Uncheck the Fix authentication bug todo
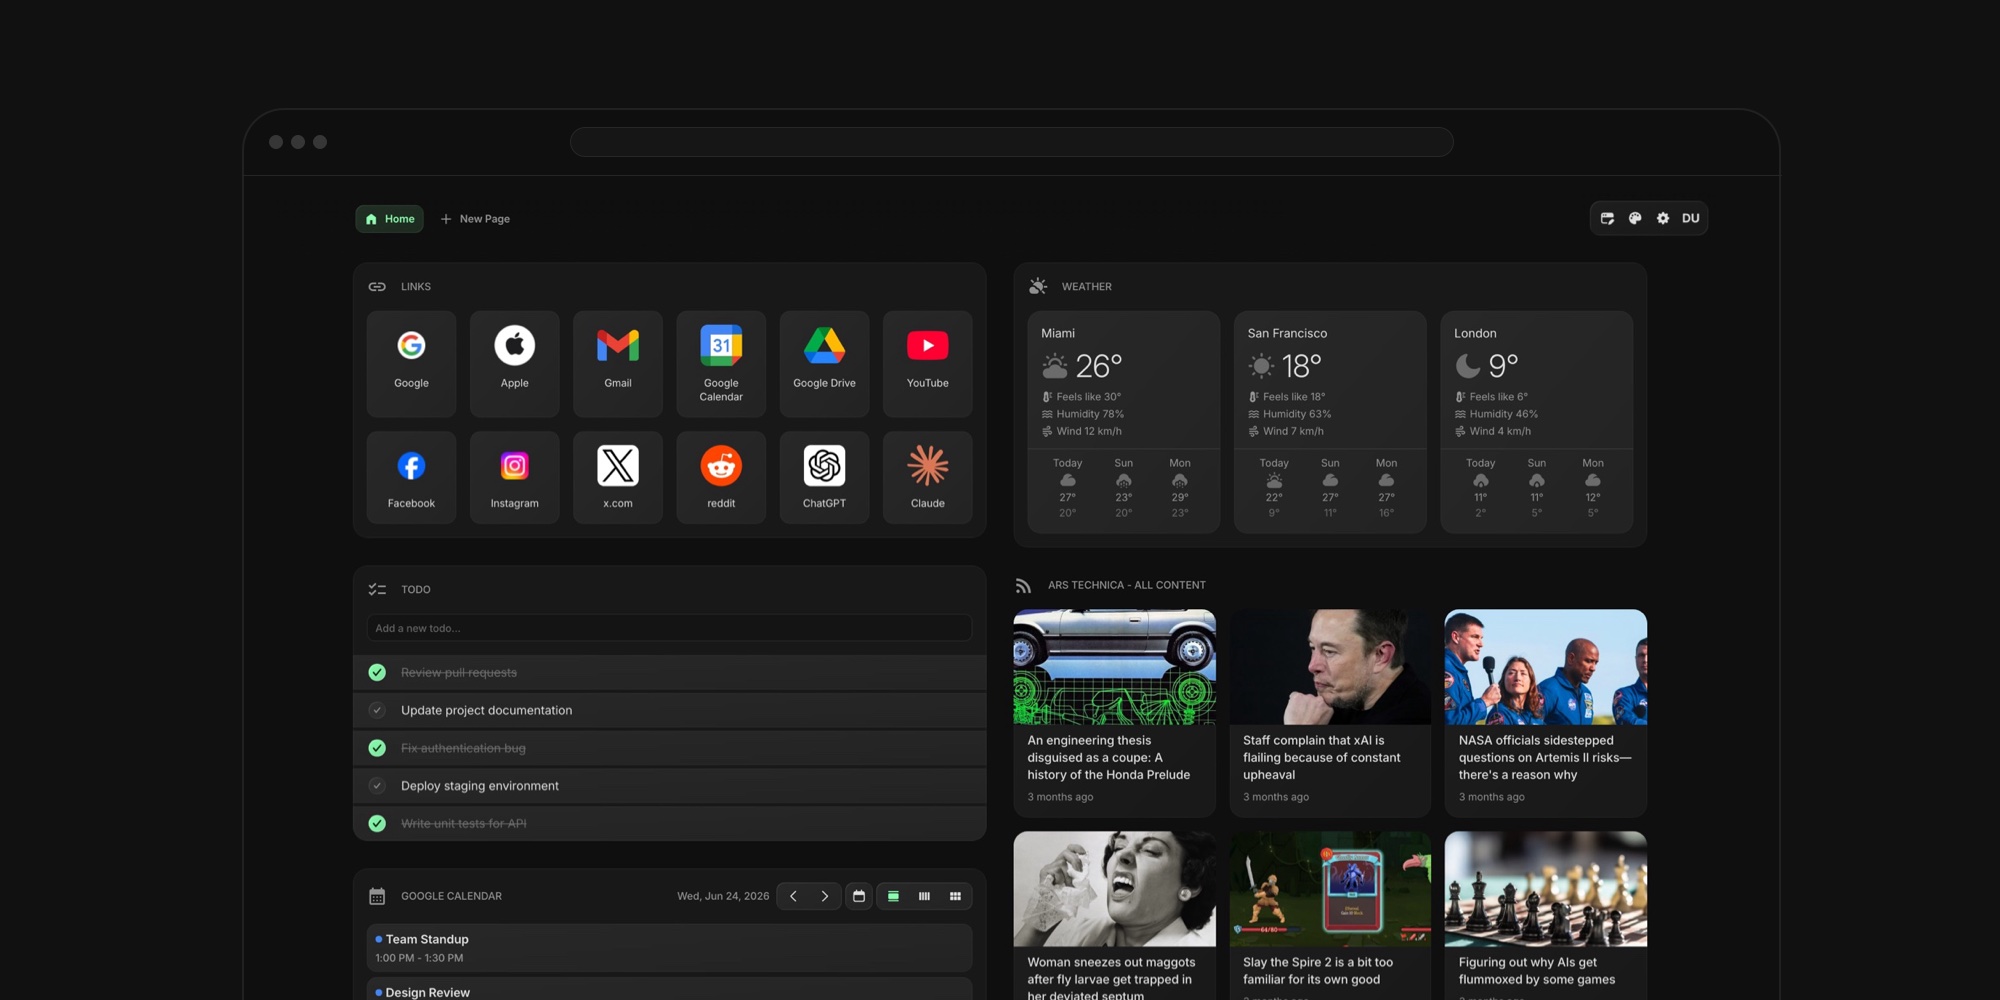The height and width of the screenshot is (1000, 2000). tap(377, 748)
